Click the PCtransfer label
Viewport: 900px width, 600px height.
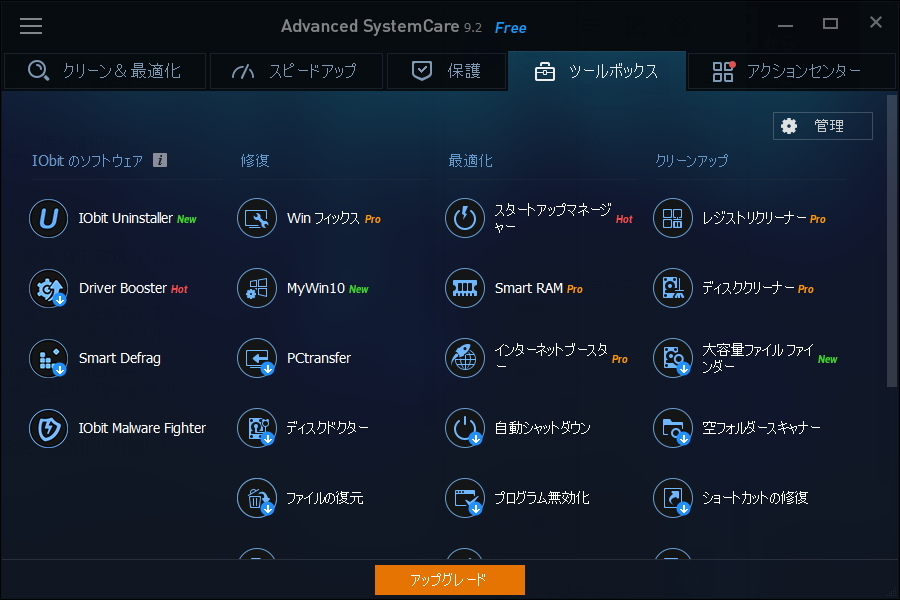319,358
